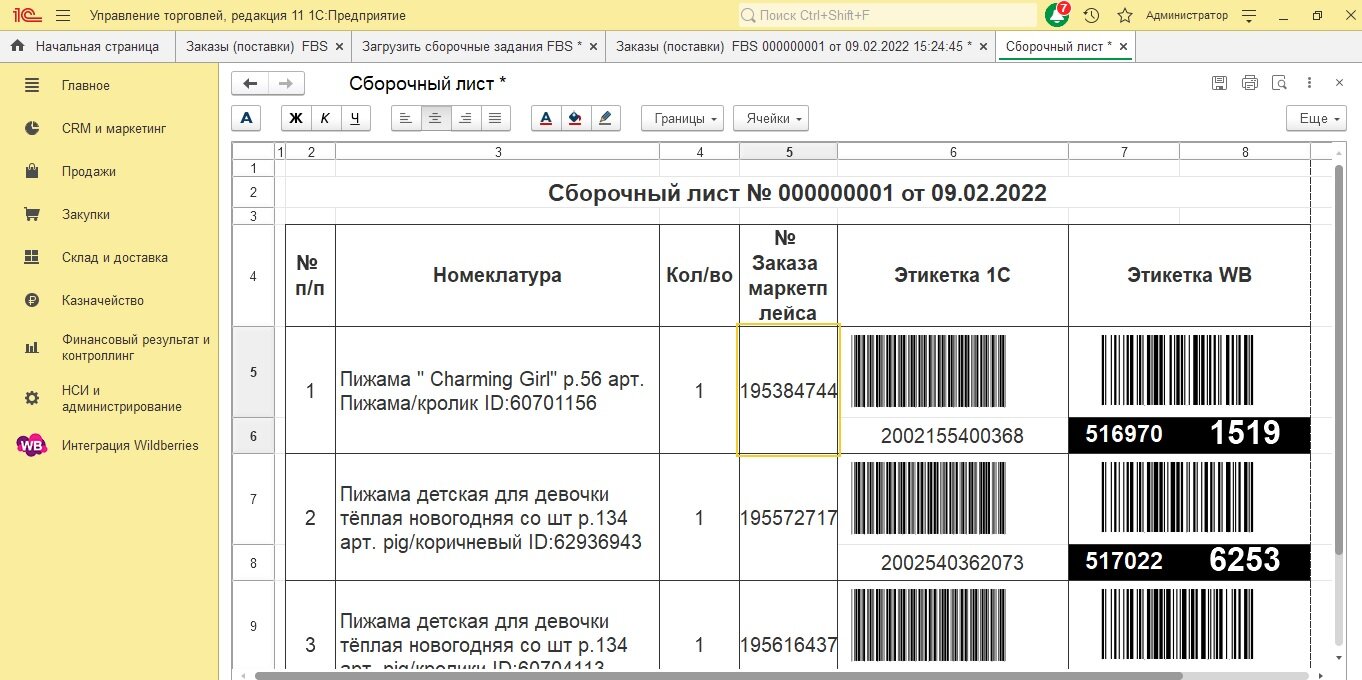Open service settings lines icon in title bar

pyautogui.click(x=1248, y=16)
